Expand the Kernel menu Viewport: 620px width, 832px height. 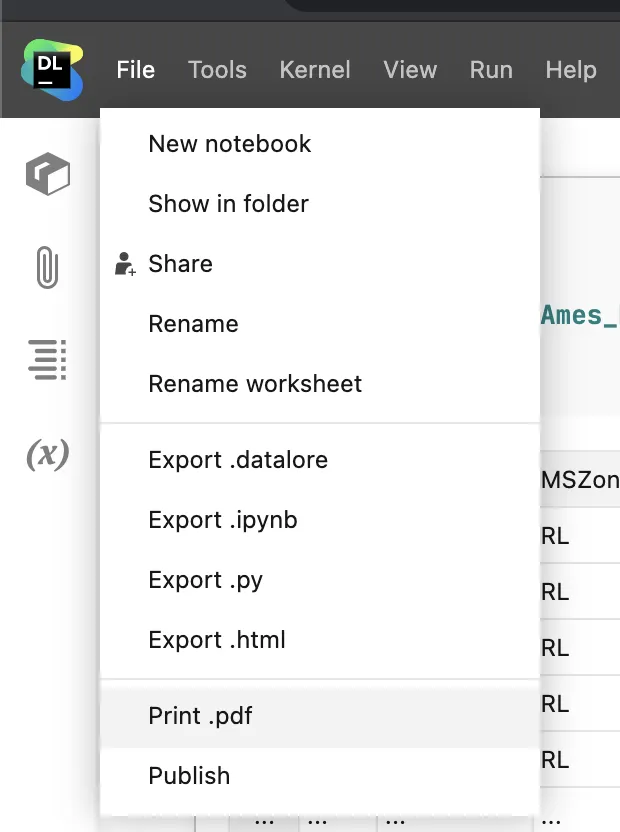(315, 70)
